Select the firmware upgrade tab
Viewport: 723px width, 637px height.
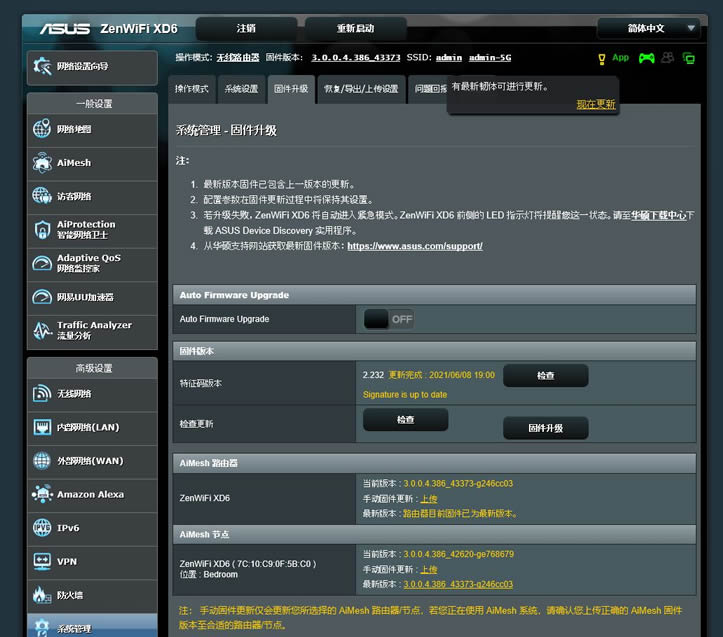291,89
